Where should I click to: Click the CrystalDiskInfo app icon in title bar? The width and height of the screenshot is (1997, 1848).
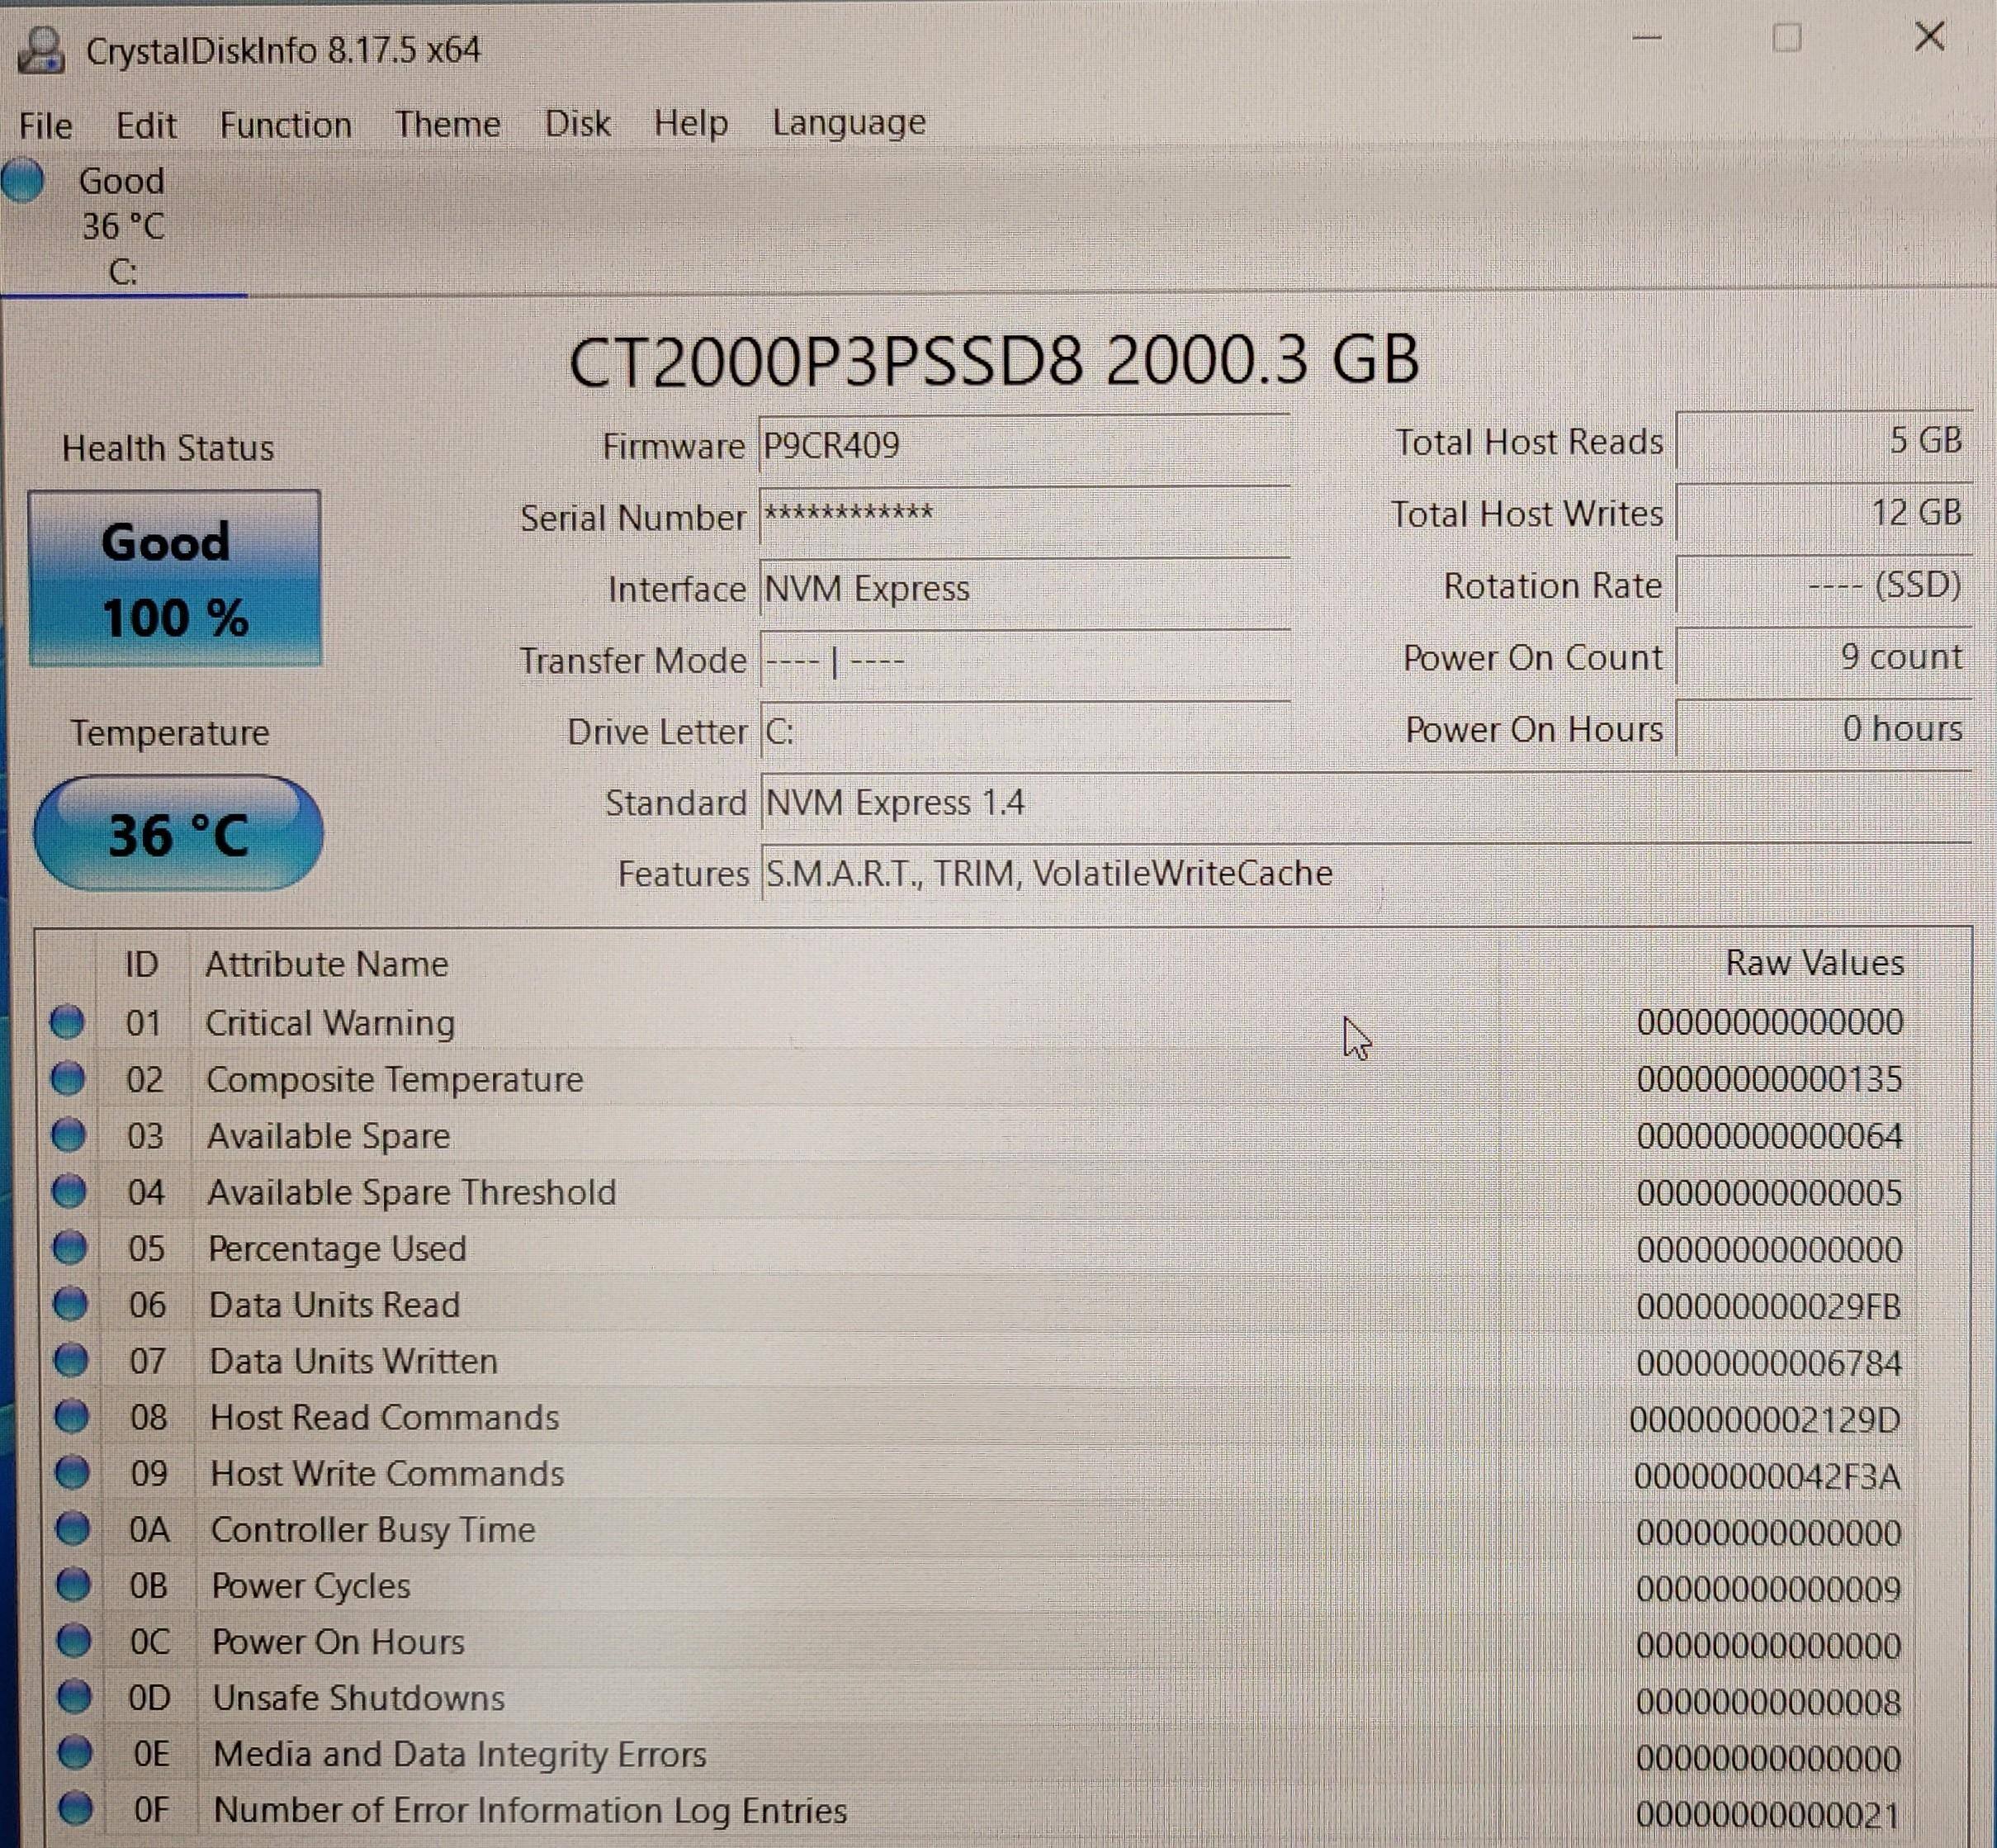tap(42, 50)
